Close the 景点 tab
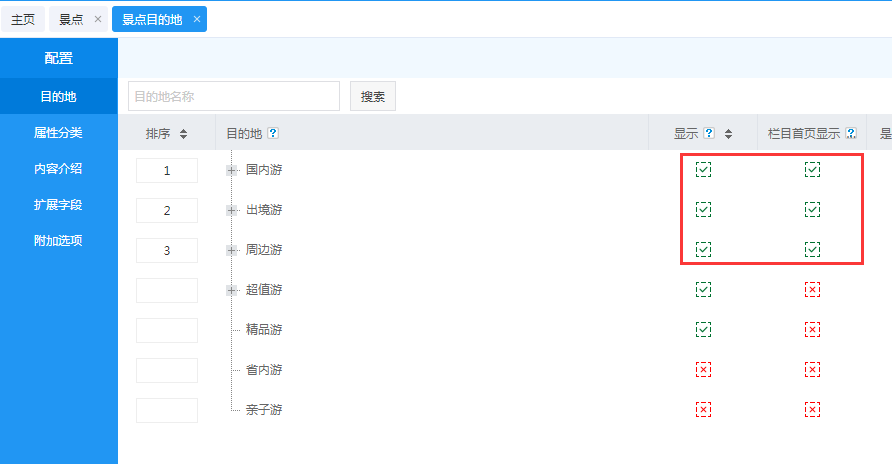 click(97, 19)
